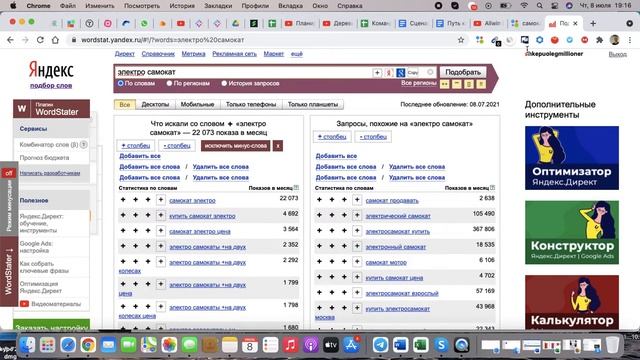Expand the vertical WordStater side tab
This screenshot has height=360, width=640.
point(9,271)
